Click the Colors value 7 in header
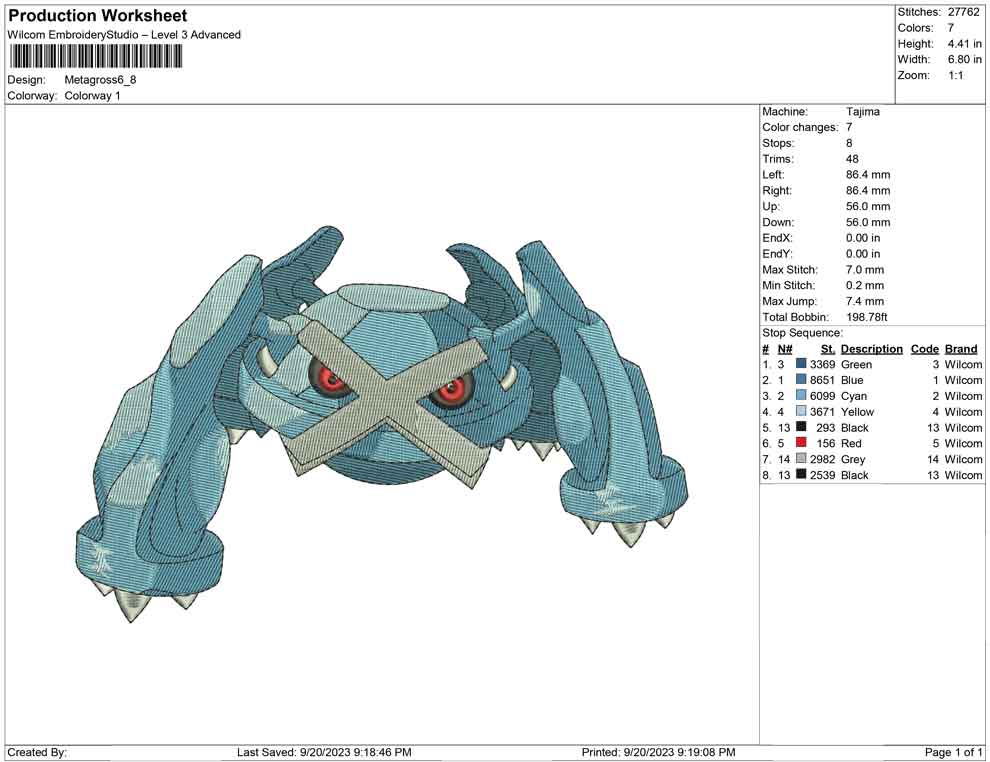The height and width of the screenshot is (762, 990). tap(950, 28)
